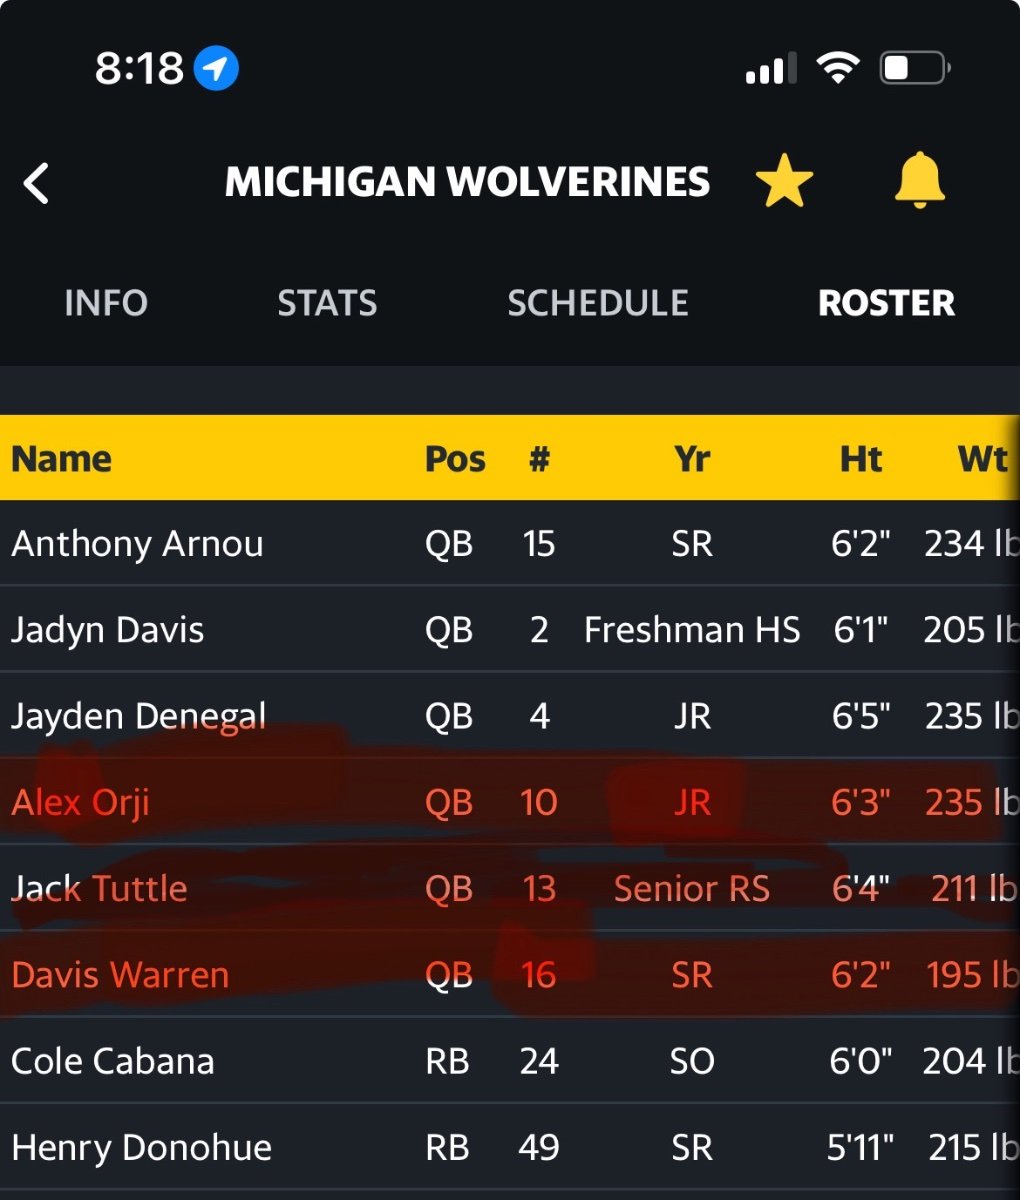Tap the Ht column header
The height and width of the screenshot is (1200, 1020).
[861, 459]
